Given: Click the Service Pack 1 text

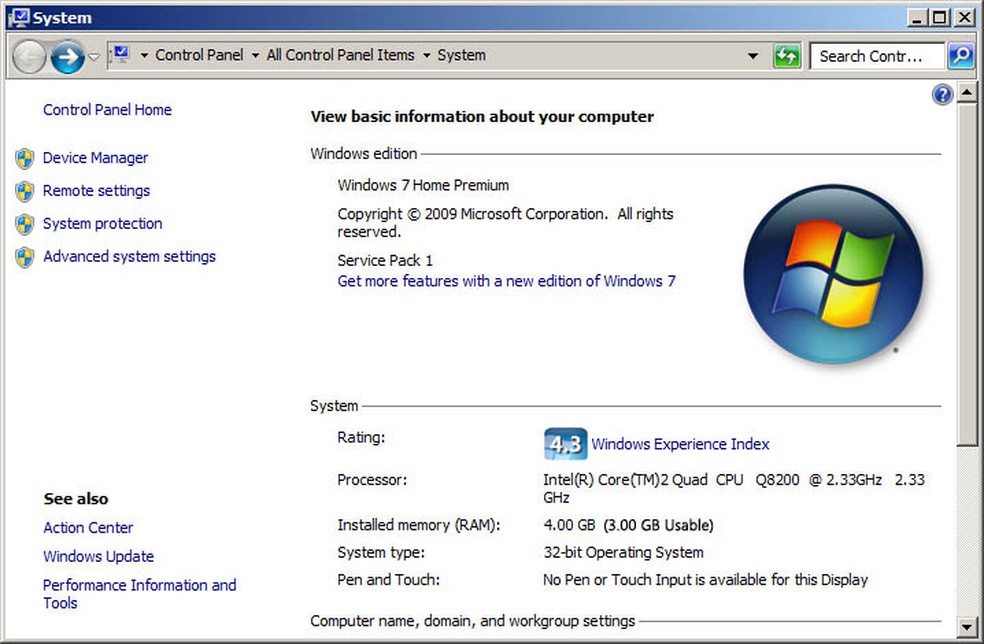Looking at the screenshot, I should [385, 260].
